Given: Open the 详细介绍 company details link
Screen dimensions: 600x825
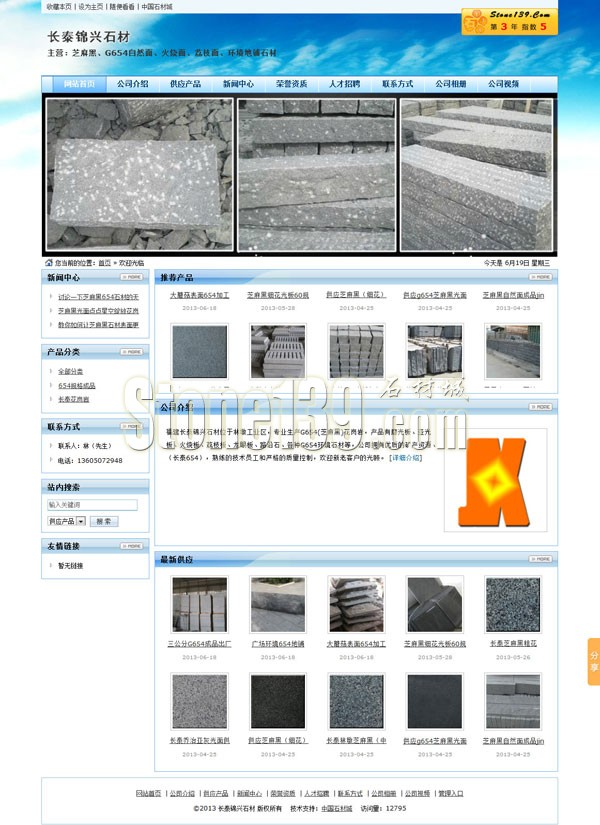Looking at the screenshot, I should (405, 458).
